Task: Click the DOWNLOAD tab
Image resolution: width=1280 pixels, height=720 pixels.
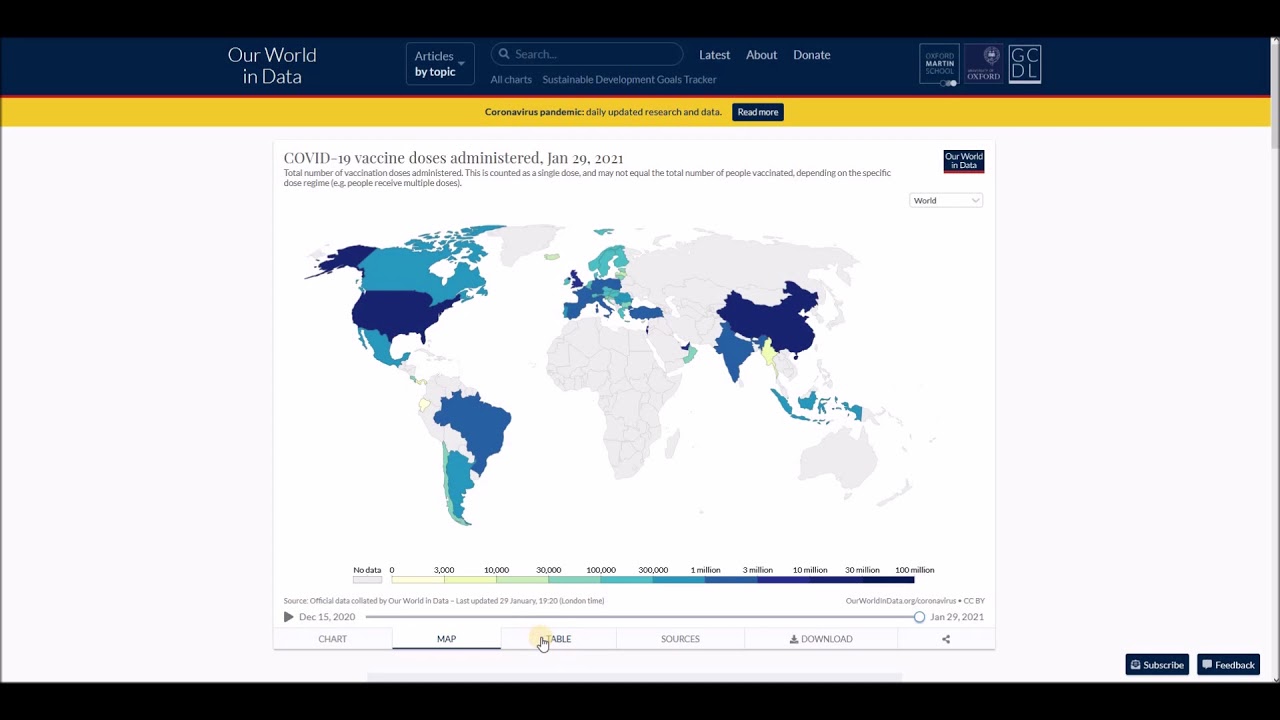Action: pos(821,639)
